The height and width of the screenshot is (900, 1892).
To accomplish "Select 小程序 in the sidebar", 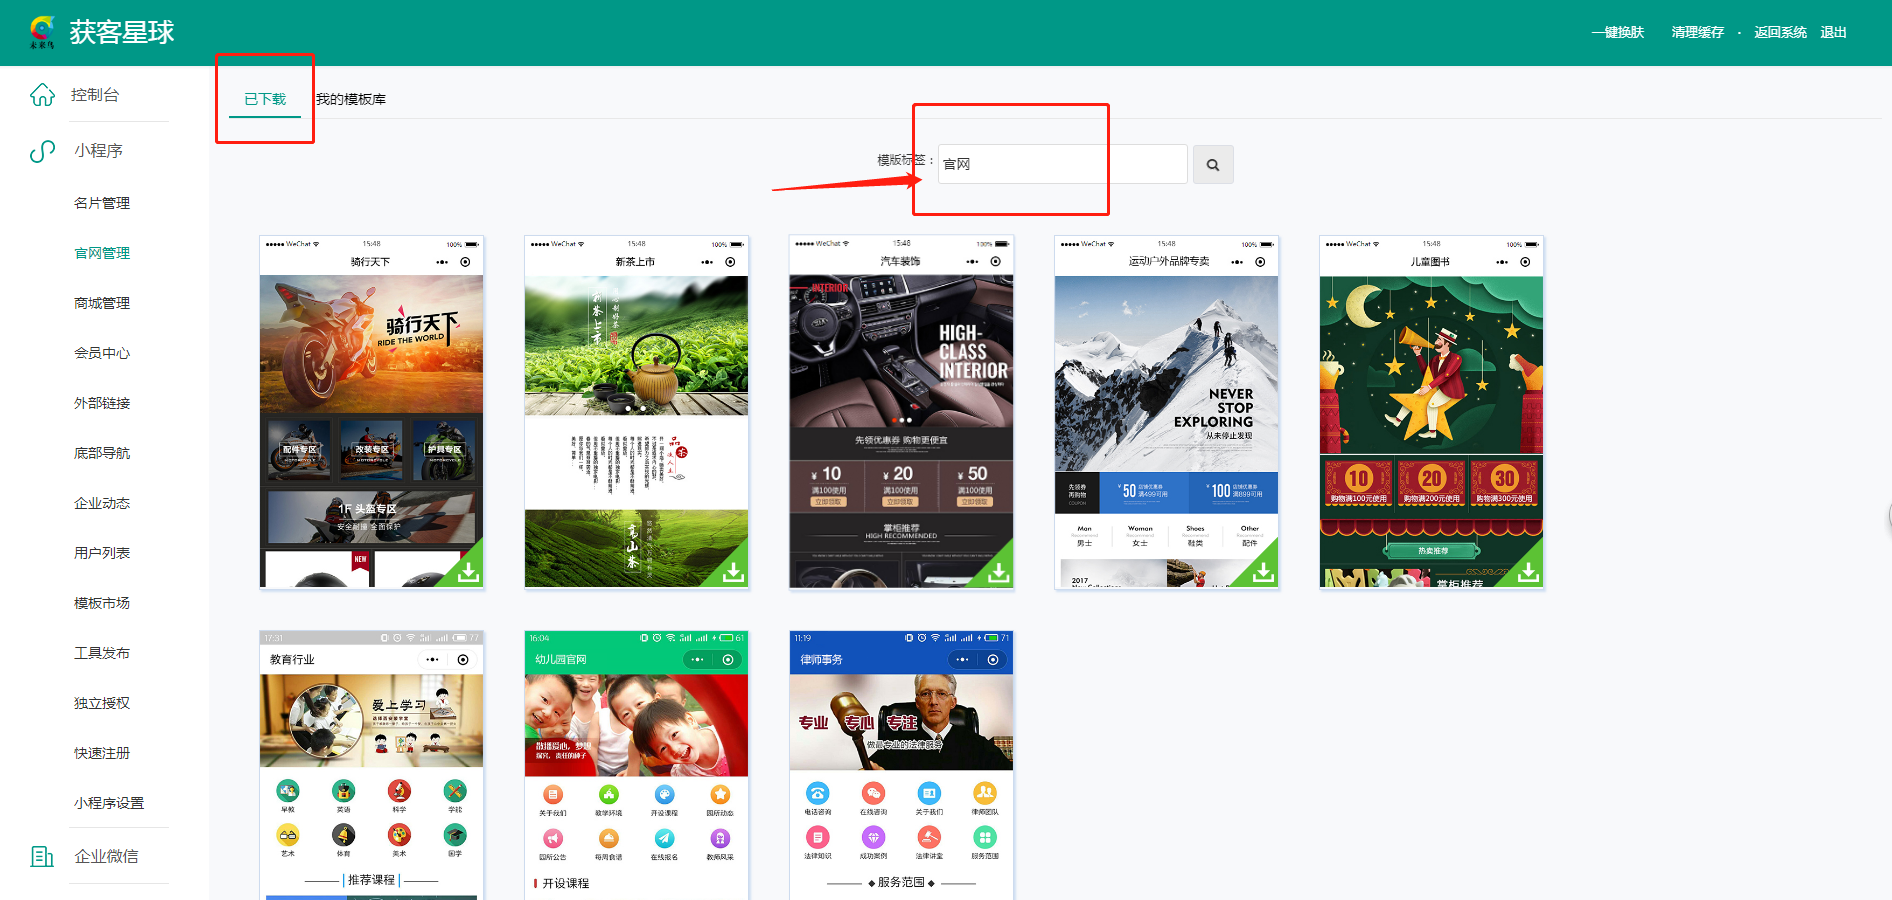I will click(98, 151).
